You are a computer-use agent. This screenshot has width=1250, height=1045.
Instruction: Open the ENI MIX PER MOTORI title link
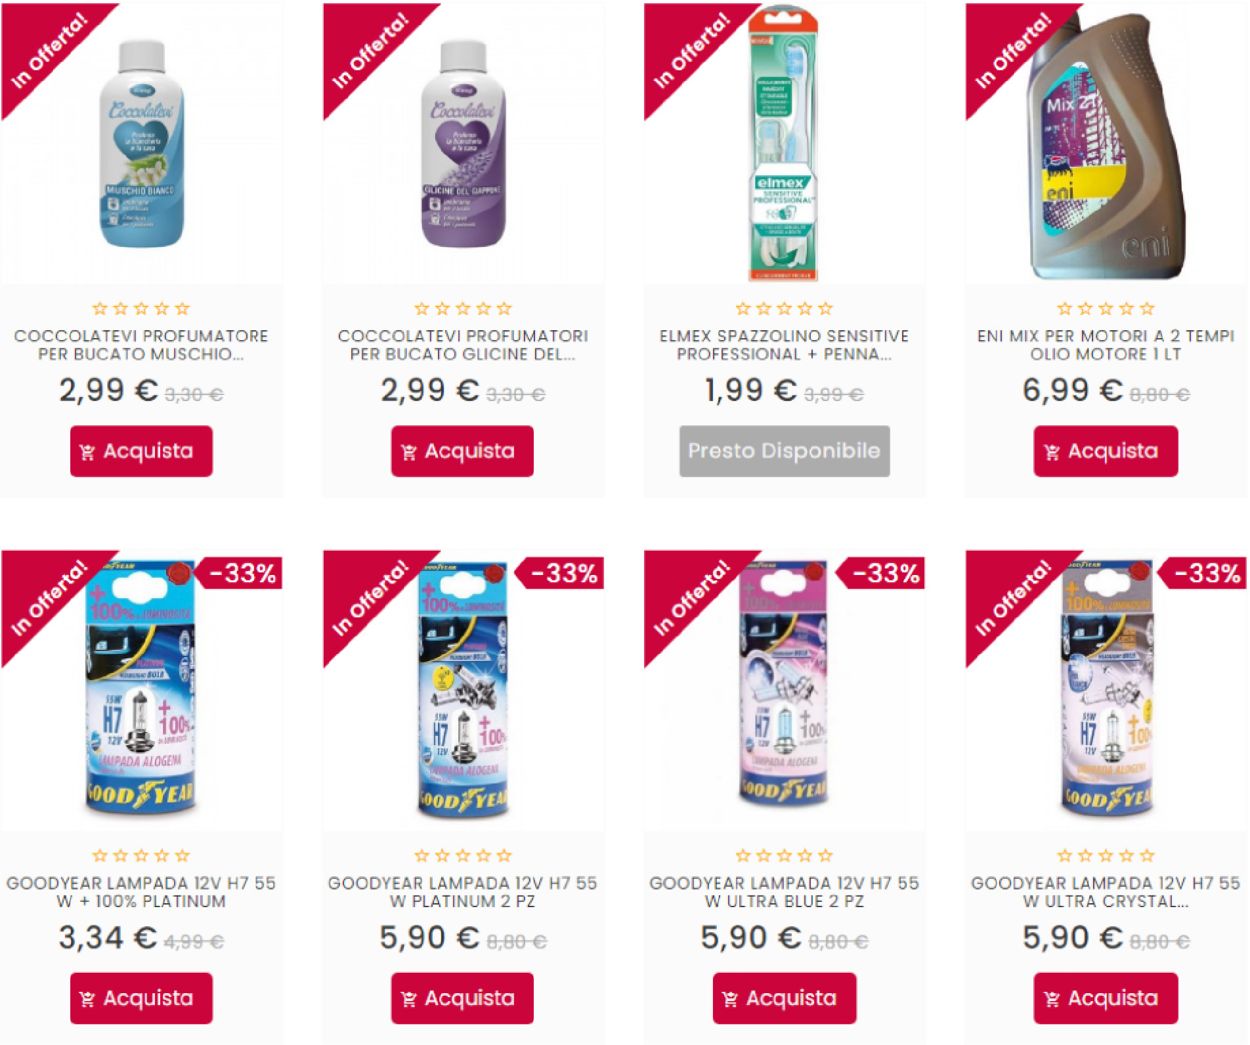pos(1105,345)
